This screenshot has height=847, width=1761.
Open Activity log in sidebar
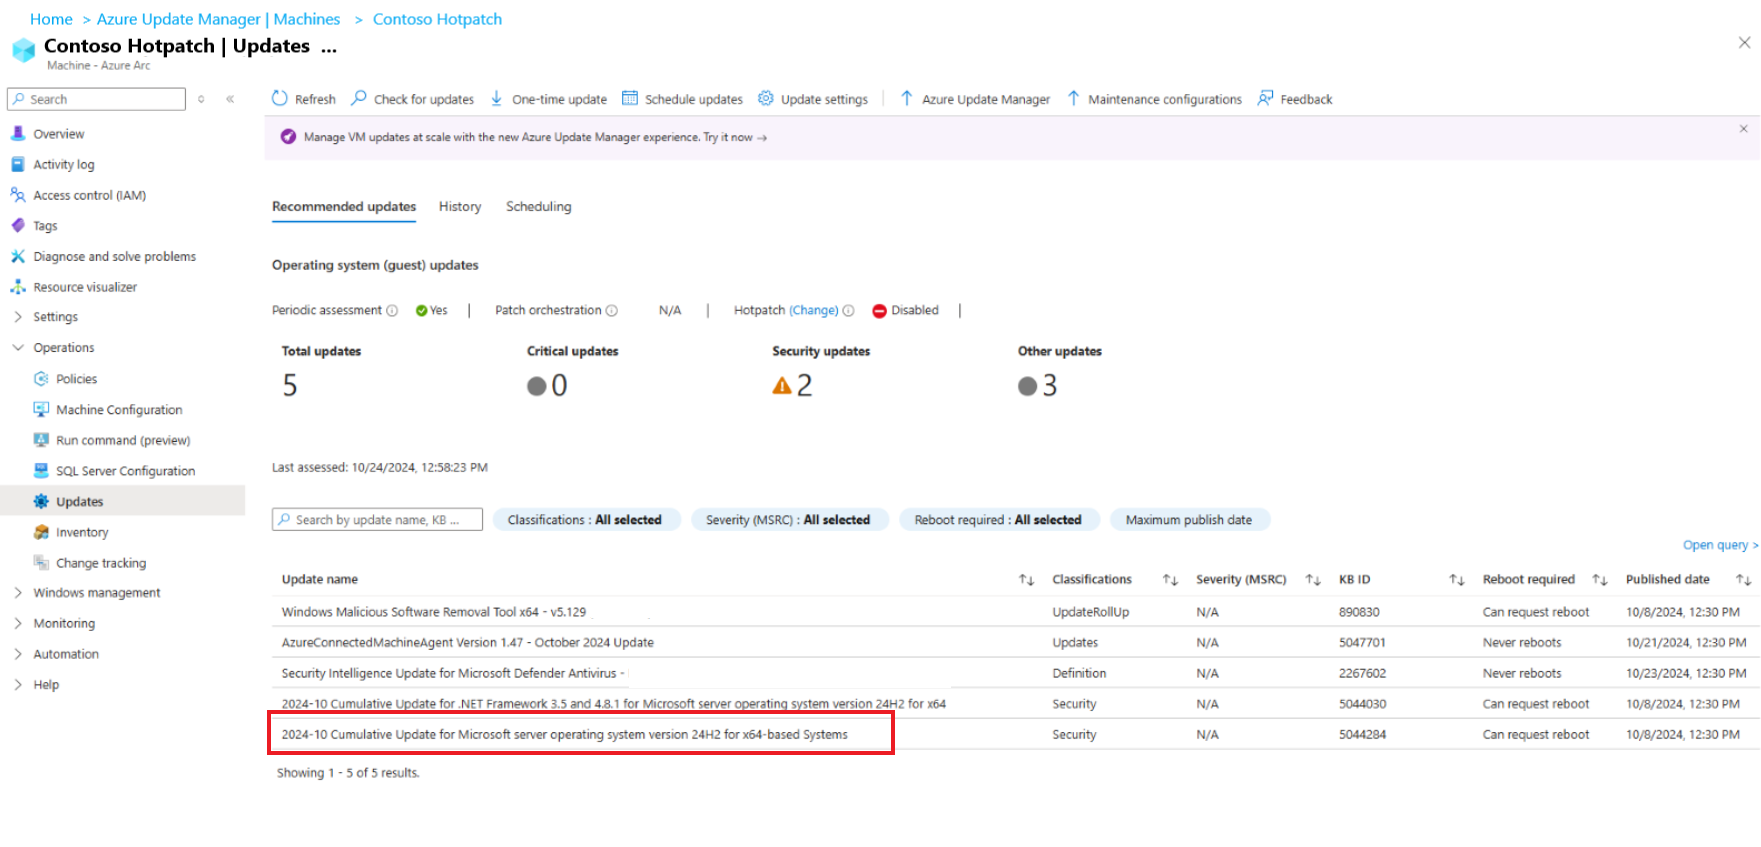(x=64, y=165)
